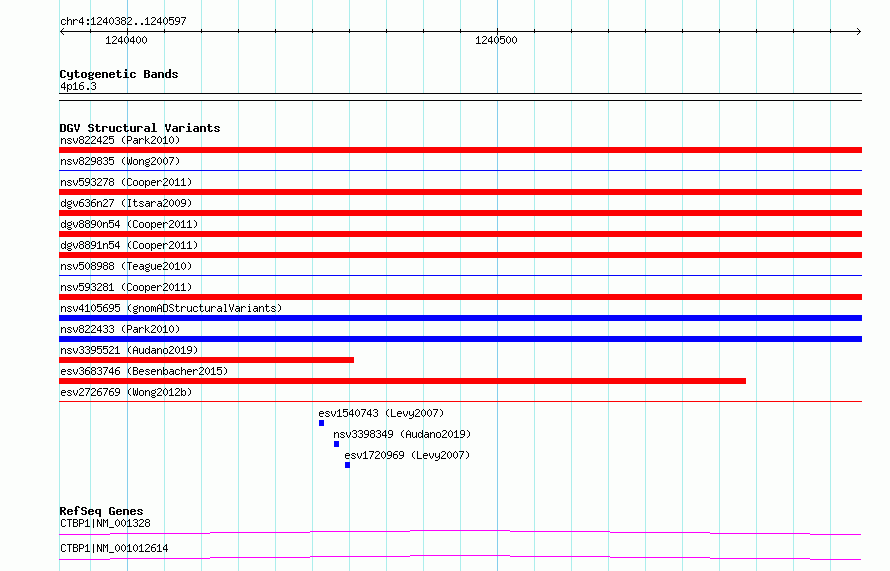Click the blue bar under nsv822433
The height and width of the screenshot is (571, 890).
(460, 339)
